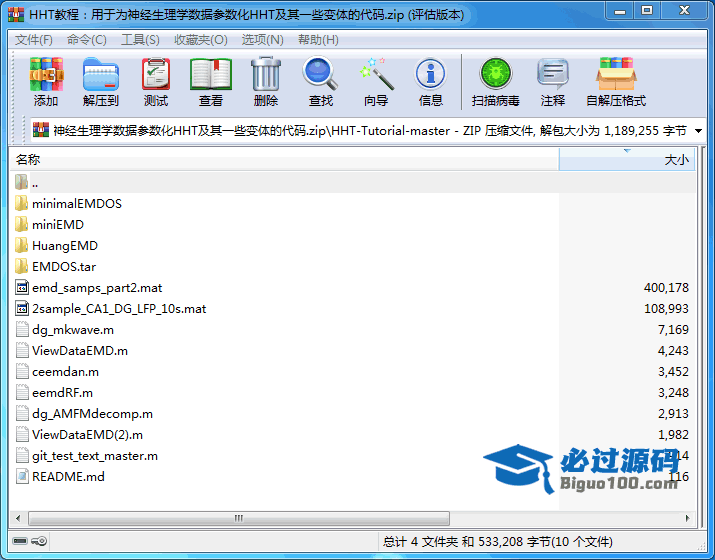The width and height of the screenshot is (715, 560).
Task: Click the Delete (删除) trash icon
Action: click(266, 73)
